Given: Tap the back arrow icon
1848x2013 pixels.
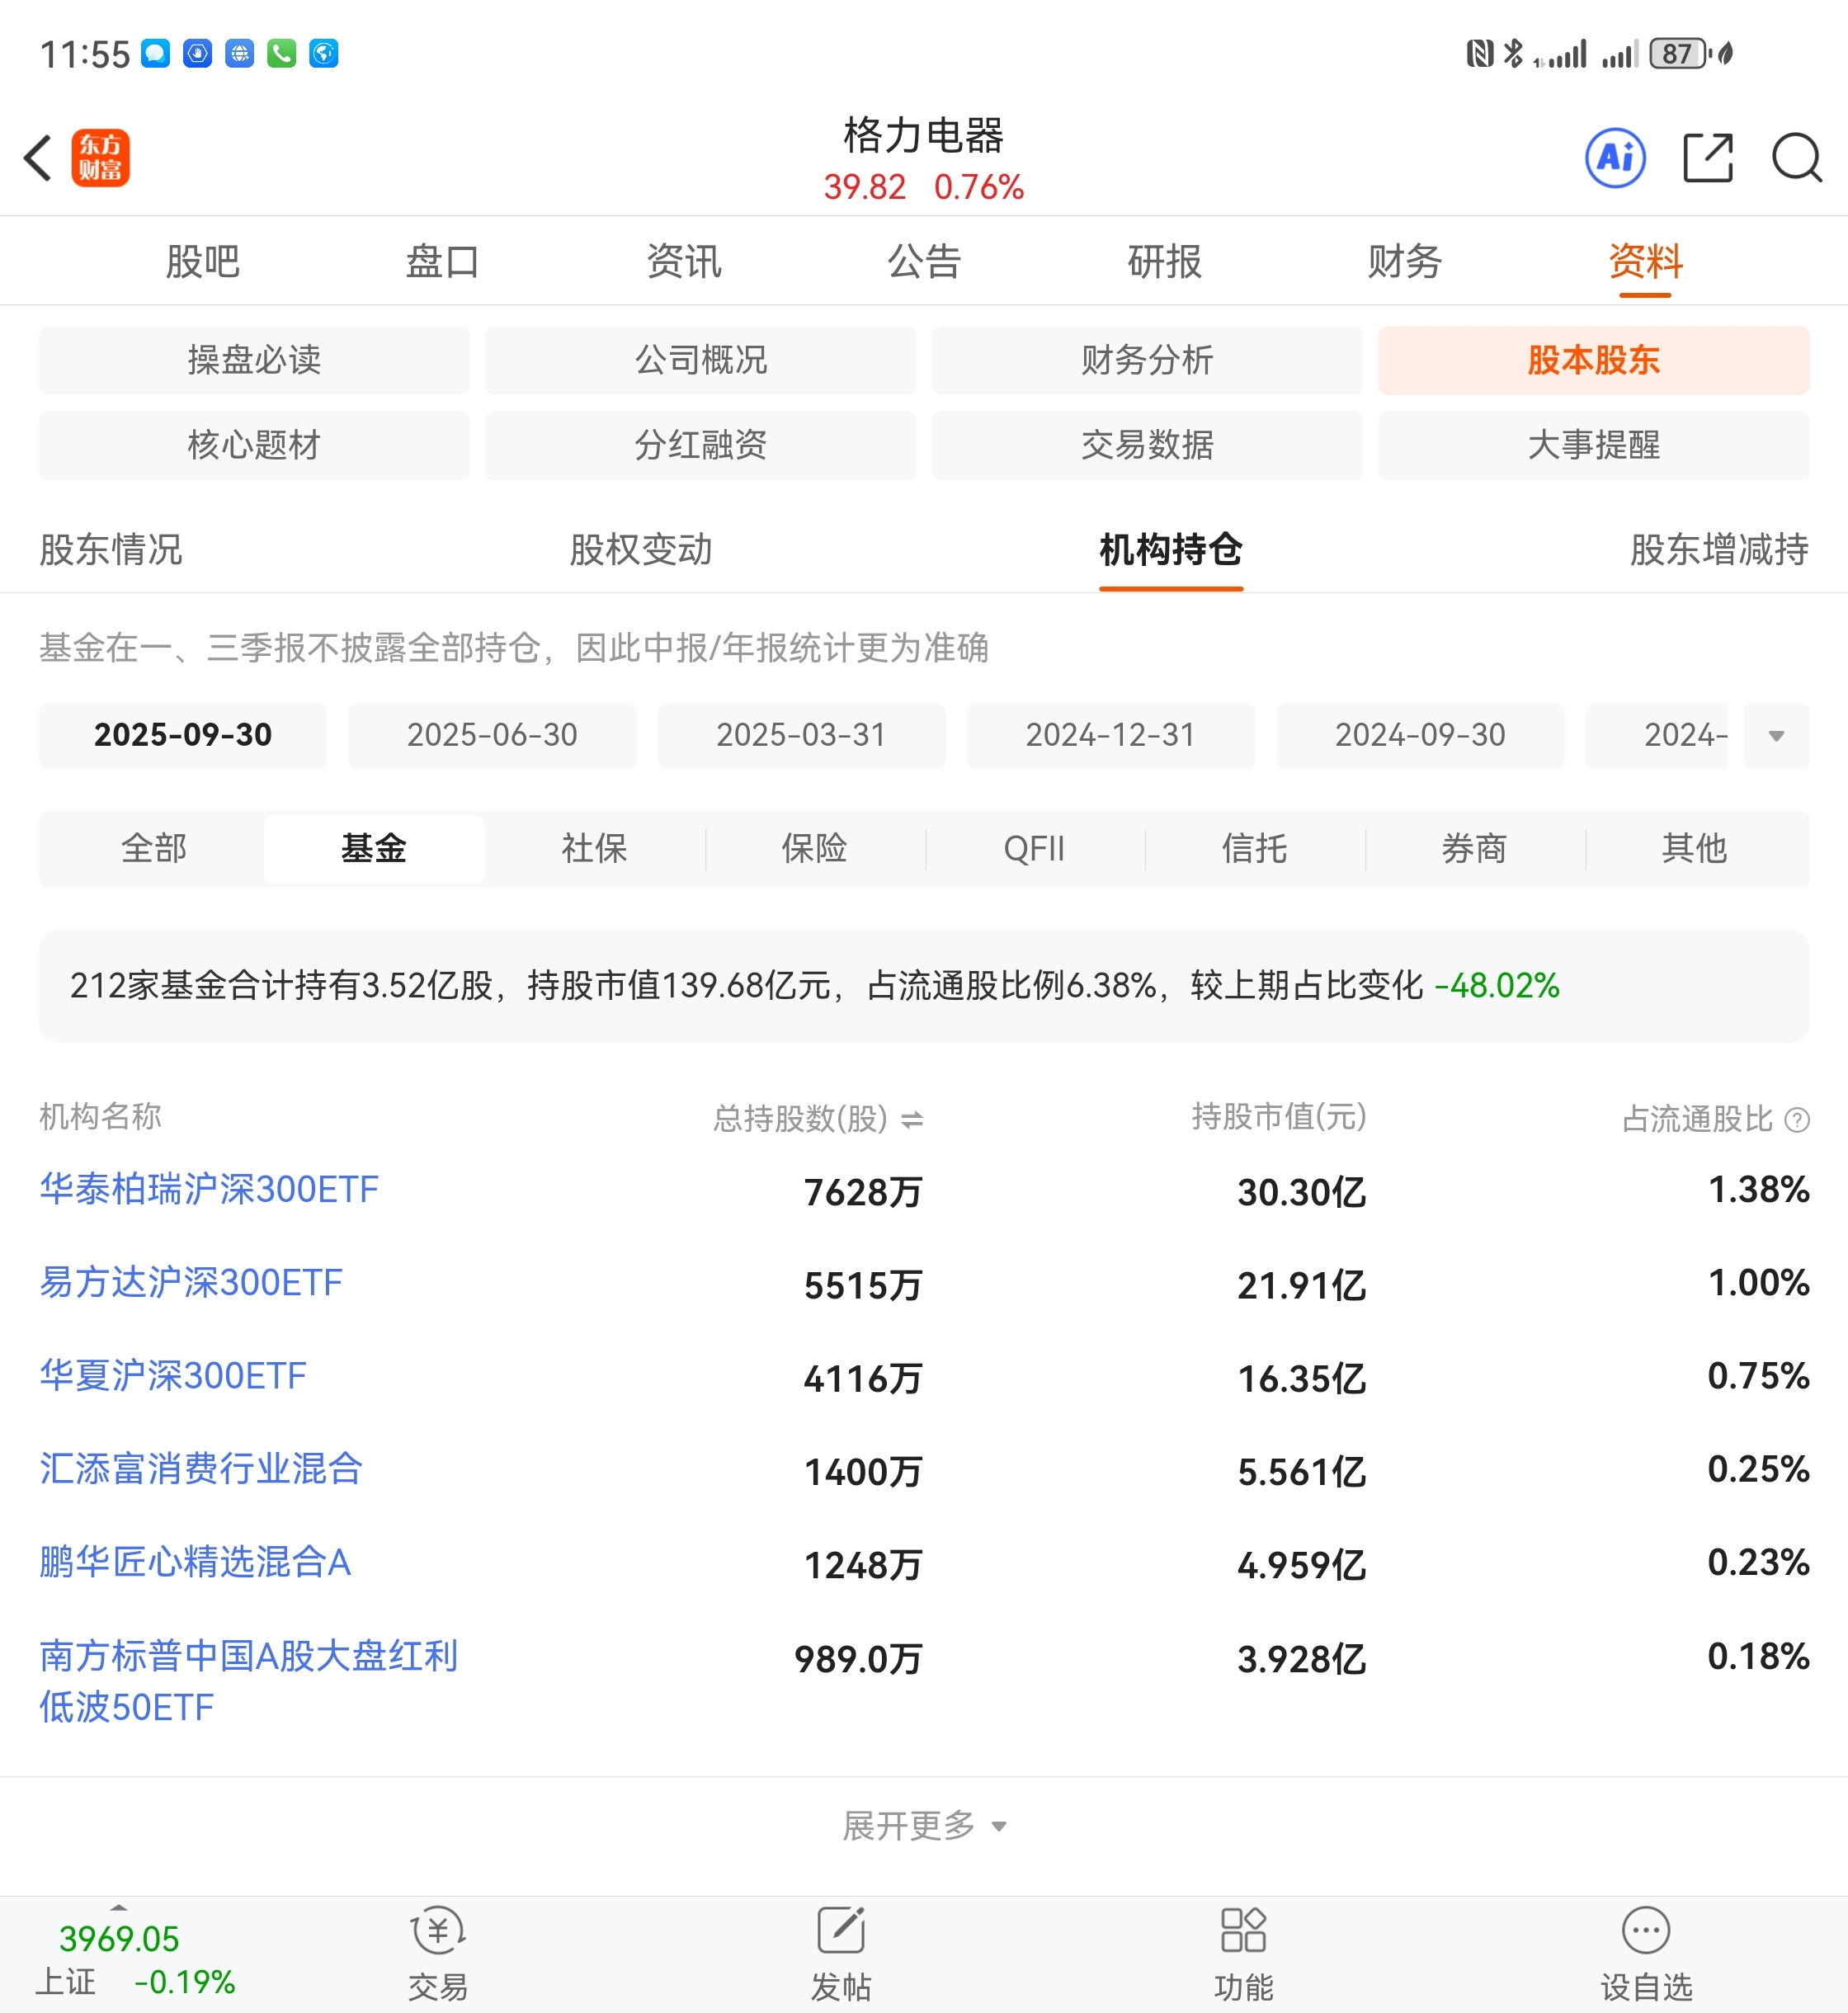Looking at the screenshot, I should pos(38,158).
